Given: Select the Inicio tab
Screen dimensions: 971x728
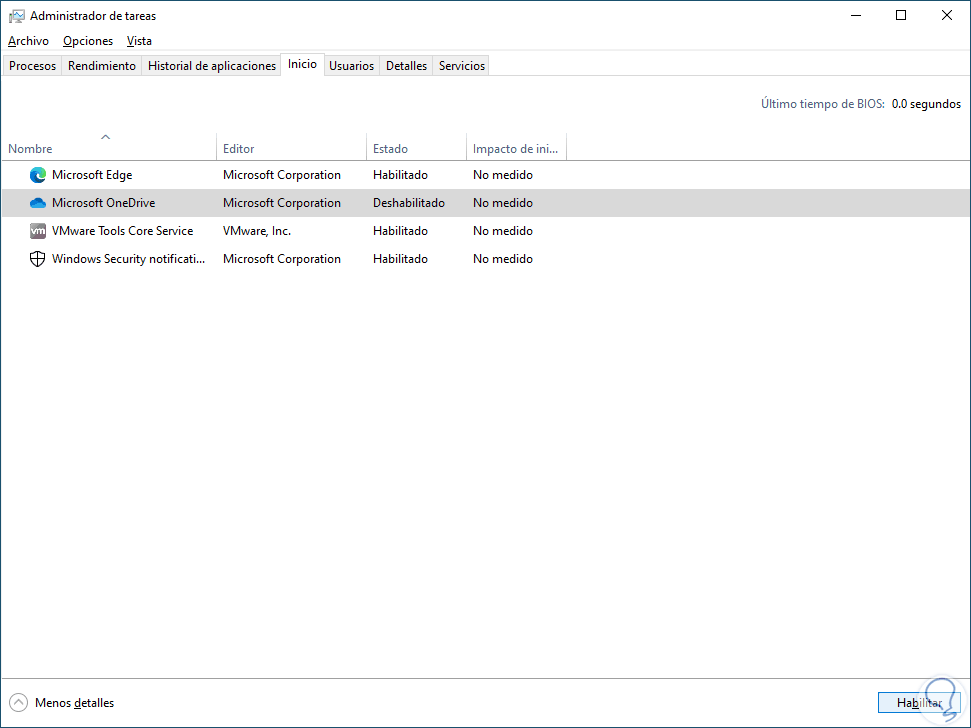Looking at the screenshot, I should (302, 64).
